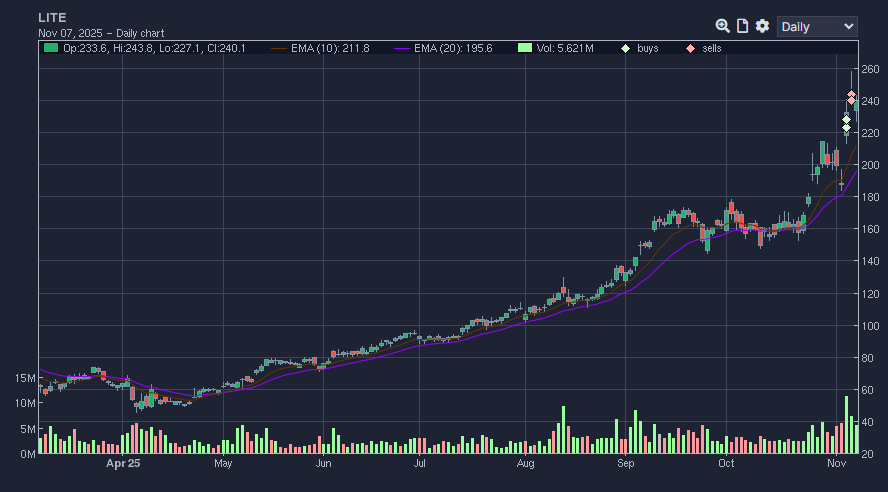Click the zoom magnifier icon
888x492 pixels.
click(x=722, y=26)
